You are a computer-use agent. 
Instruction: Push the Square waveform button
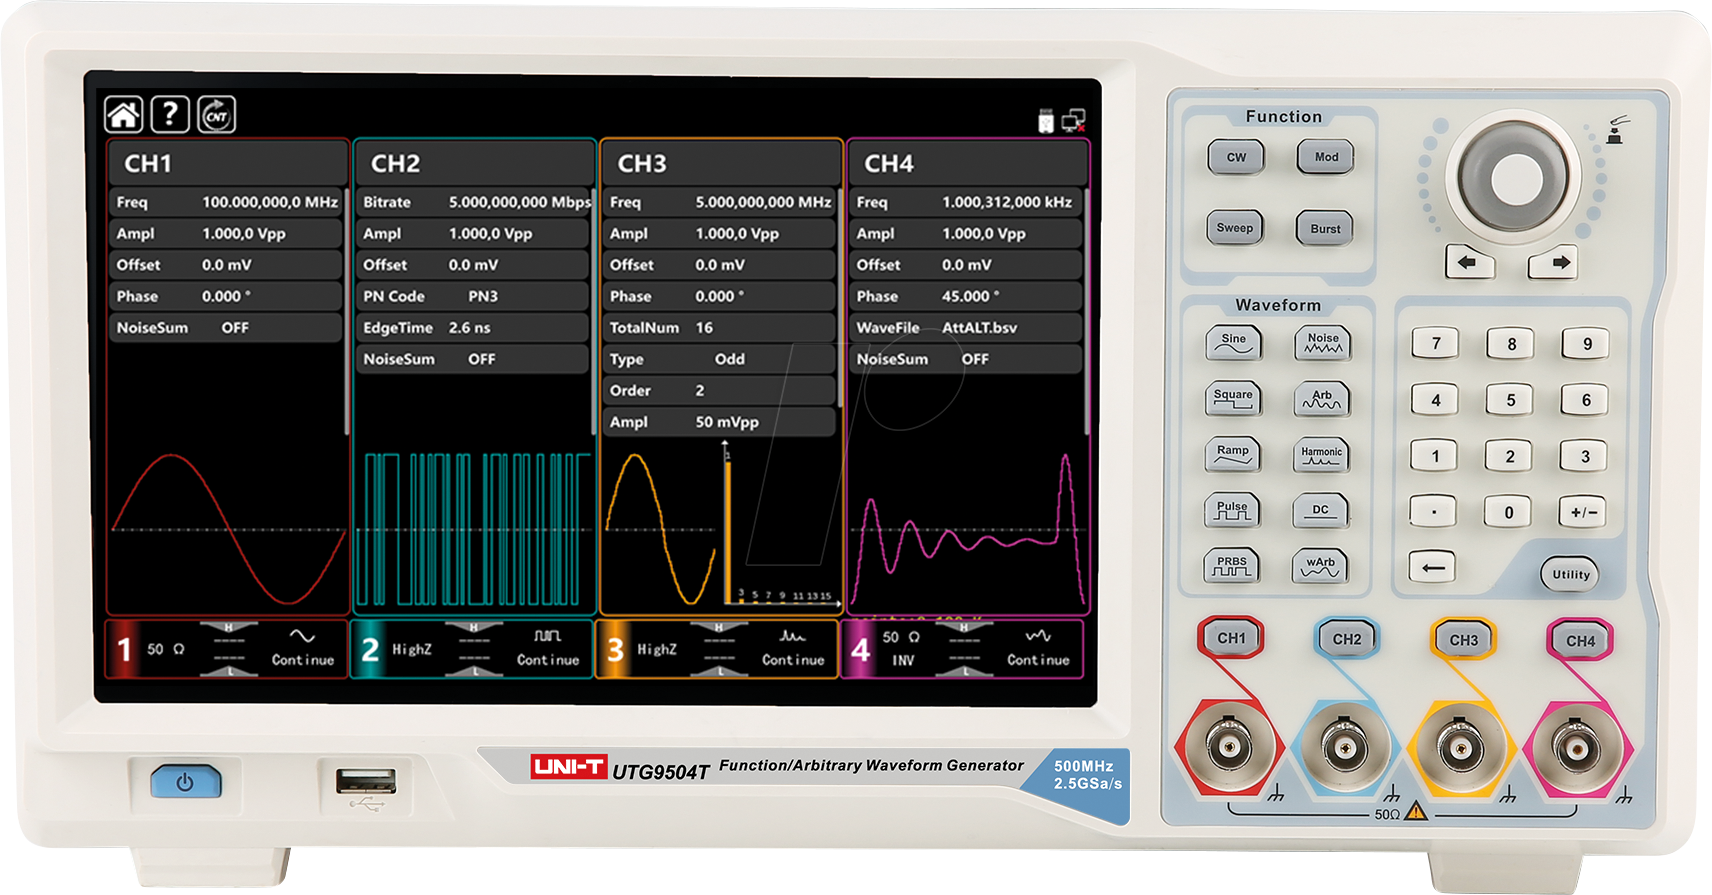tap(1233, 399)
